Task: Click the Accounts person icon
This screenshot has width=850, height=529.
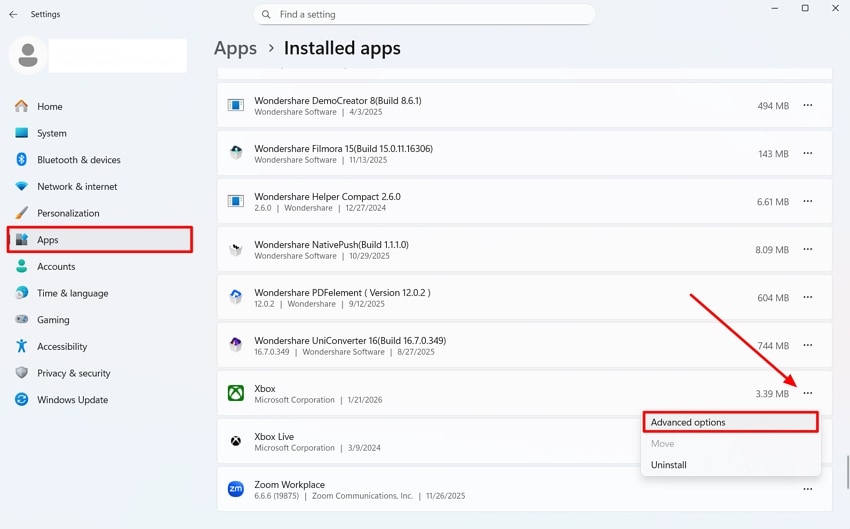Action: pyautogui.click(x=22, y=266)
